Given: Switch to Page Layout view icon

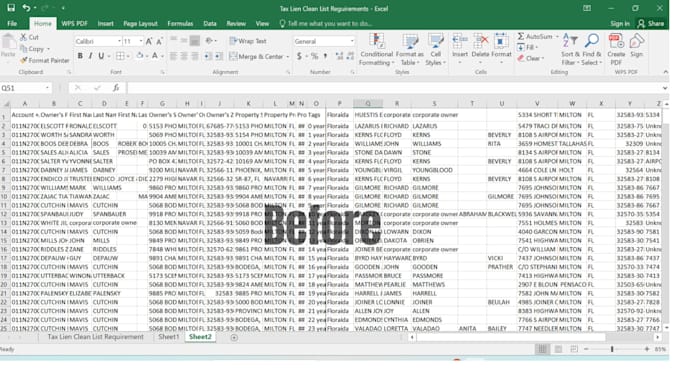Looking at the screenshot, I should click(559, 349).
